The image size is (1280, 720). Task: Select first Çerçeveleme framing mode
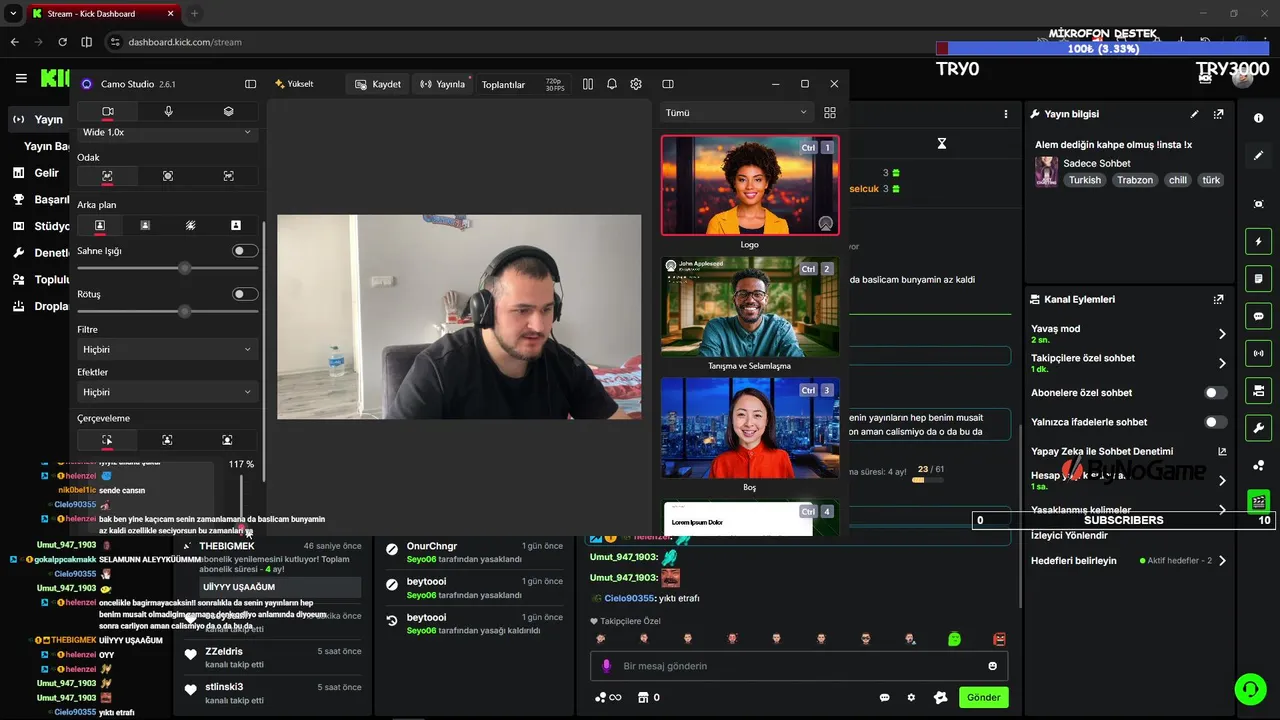tap(107, 440)
